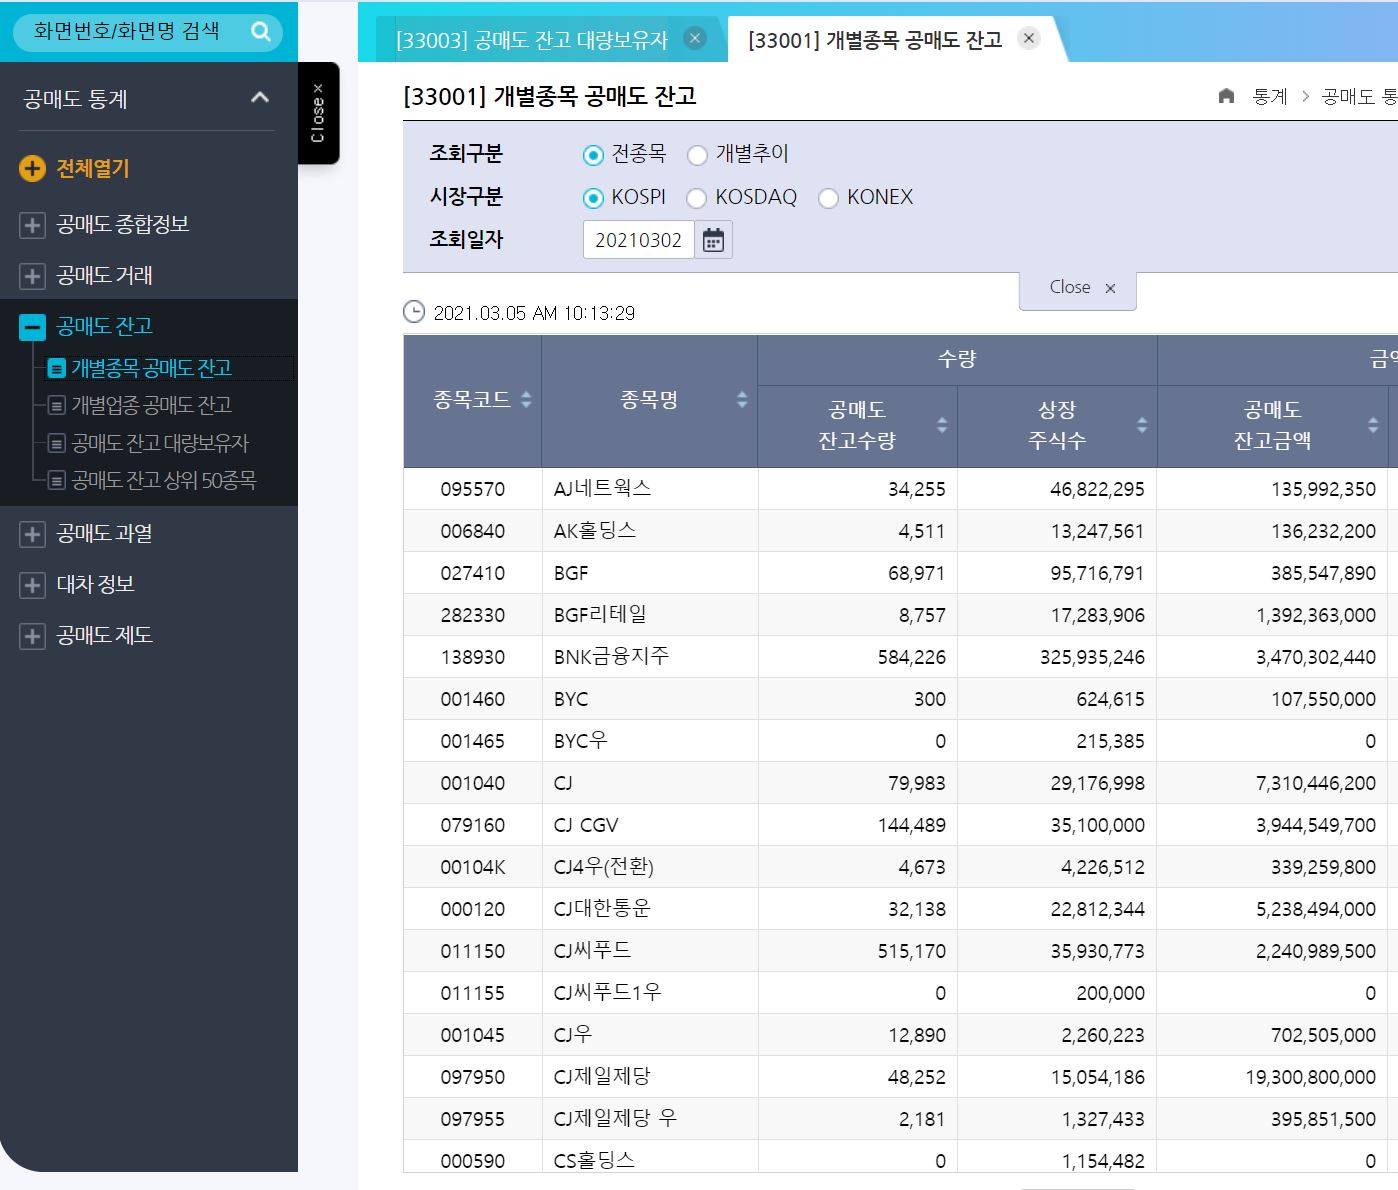Sort table by 종목명 arrows
1398x1190 pixels.
coord(742,400)
